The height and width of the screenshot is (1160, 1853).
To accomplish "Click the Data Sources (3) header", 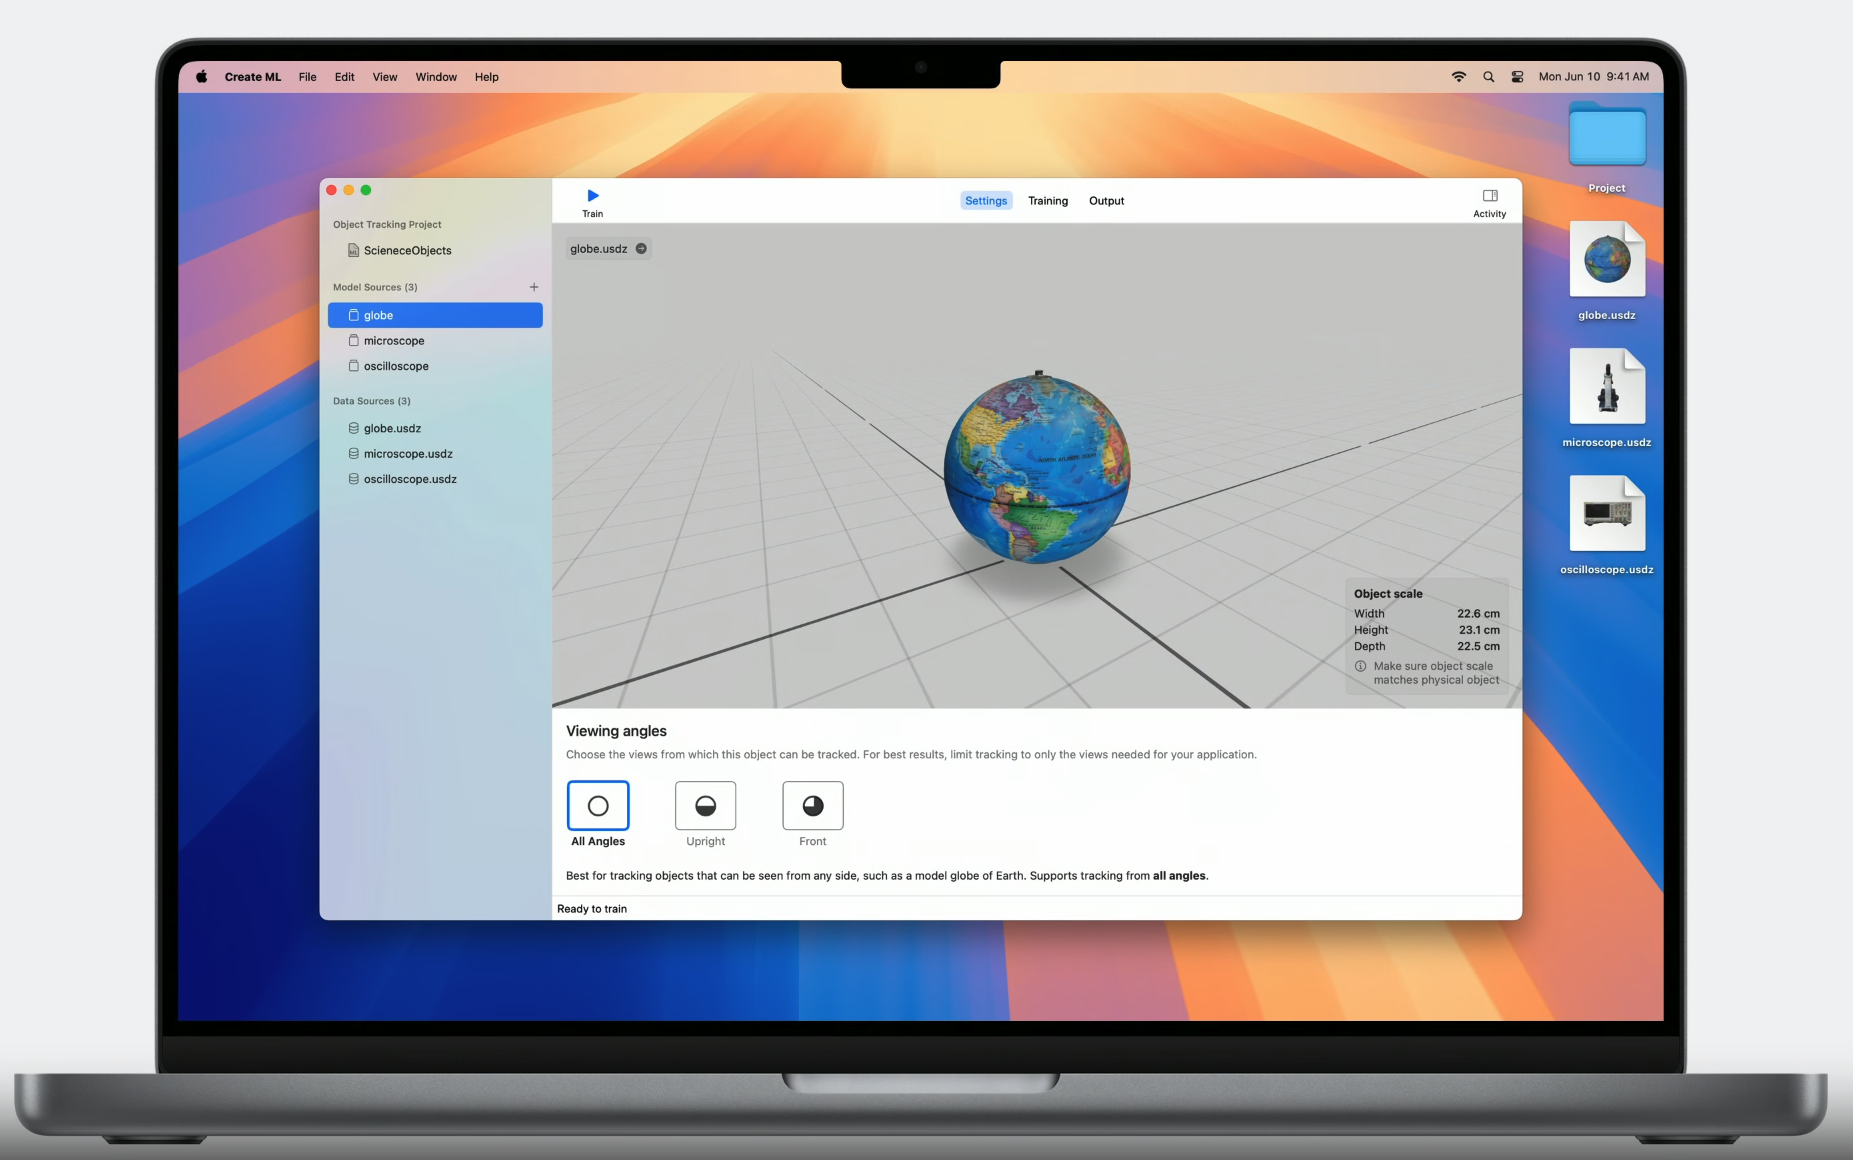I will coord(372,401).
